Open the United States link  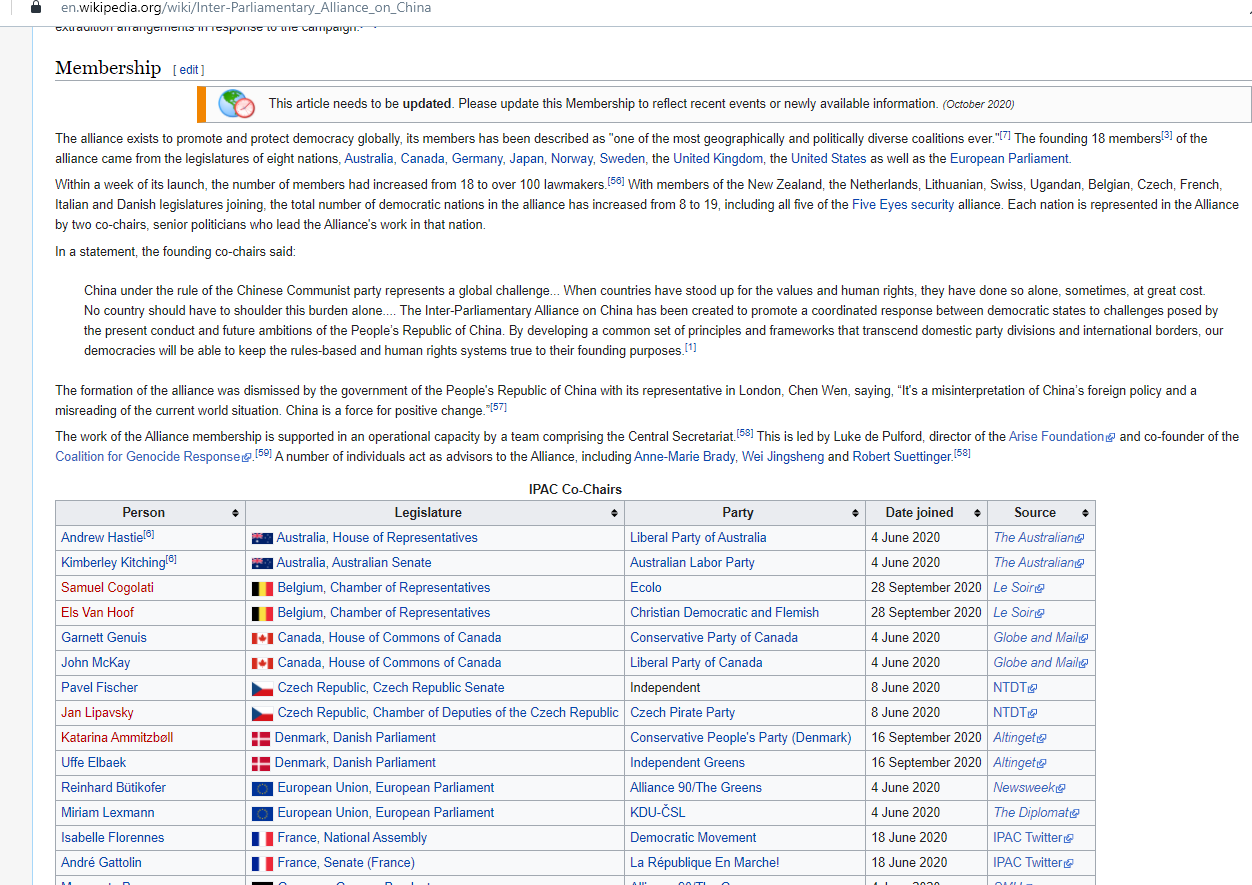(x=828, y=158)
